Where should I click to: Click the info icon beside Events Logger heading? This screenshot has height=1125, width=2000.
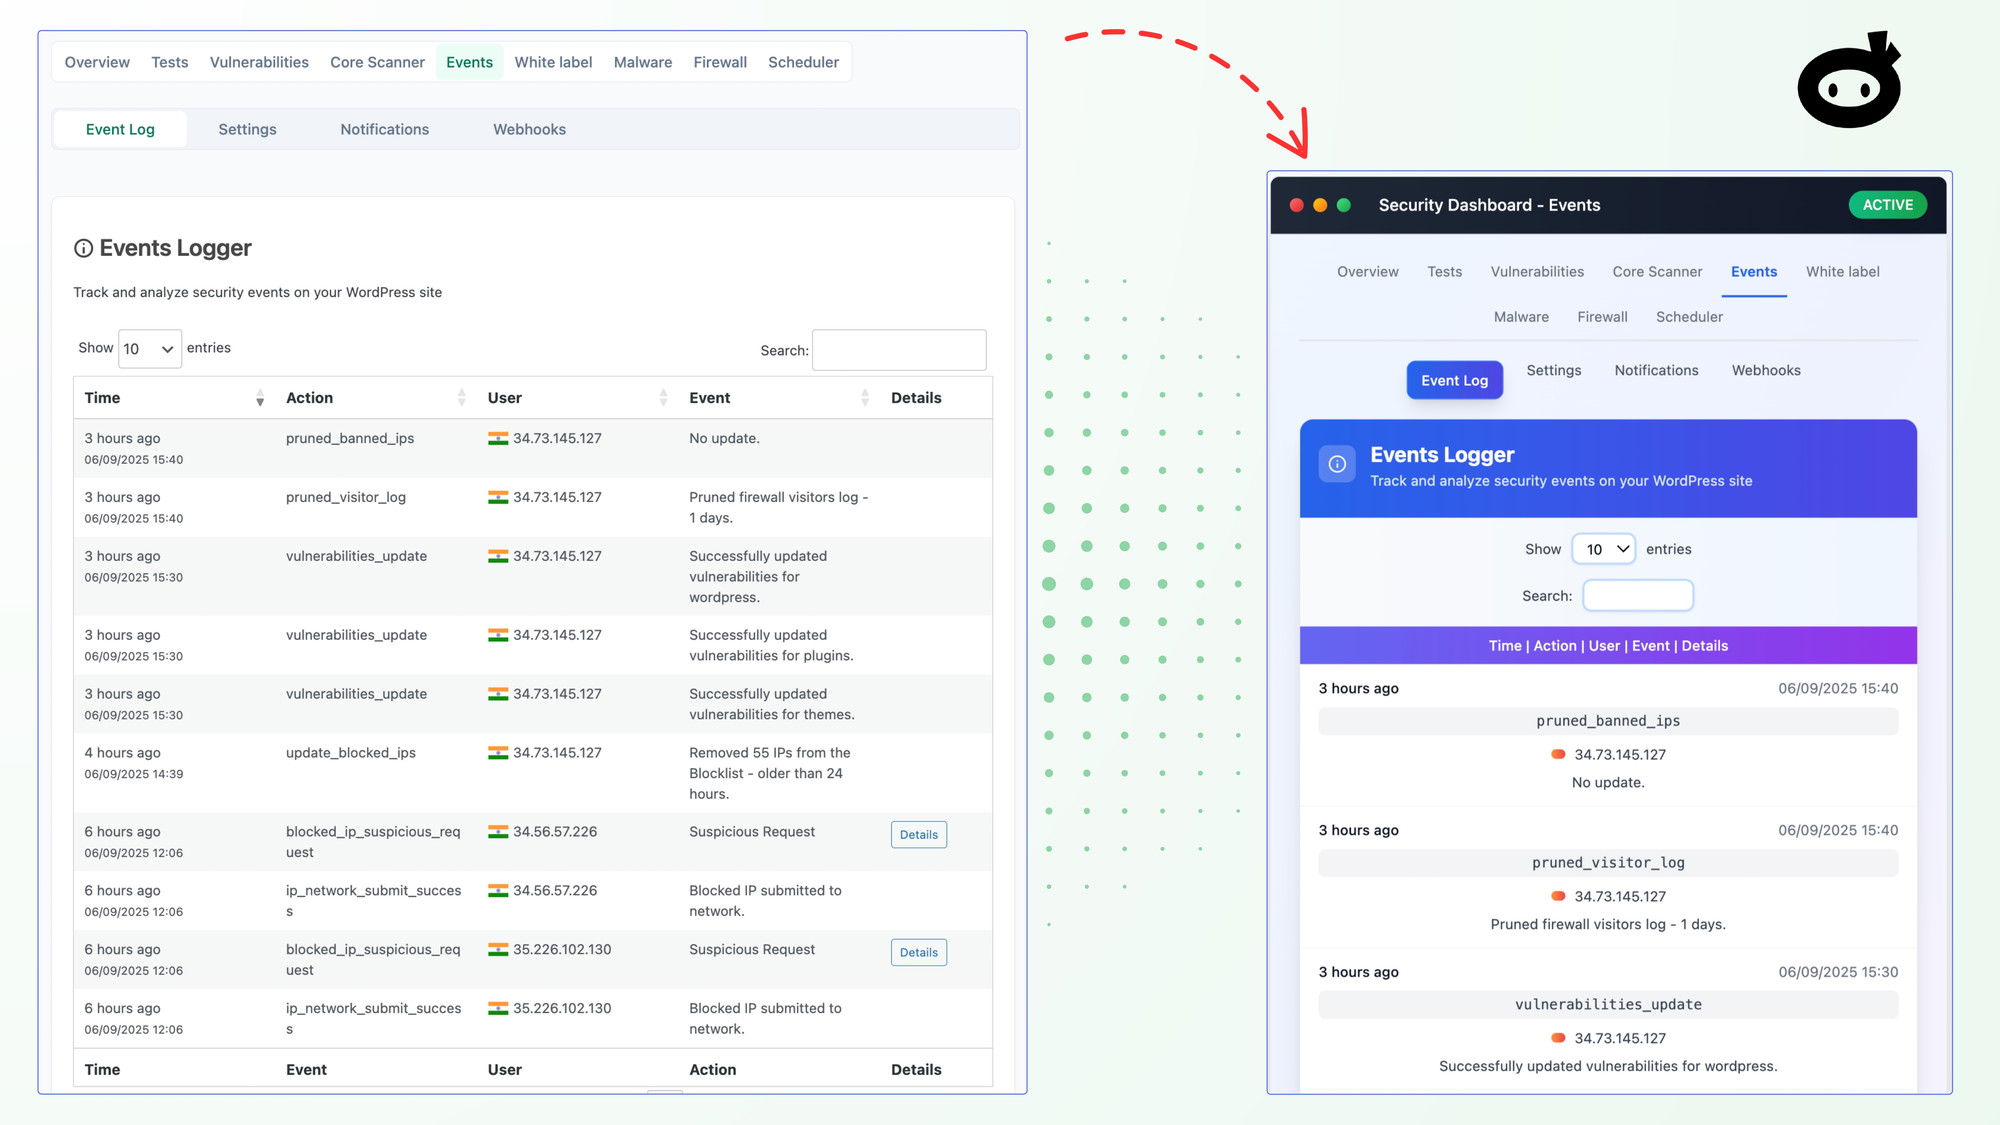pos(84,248)
